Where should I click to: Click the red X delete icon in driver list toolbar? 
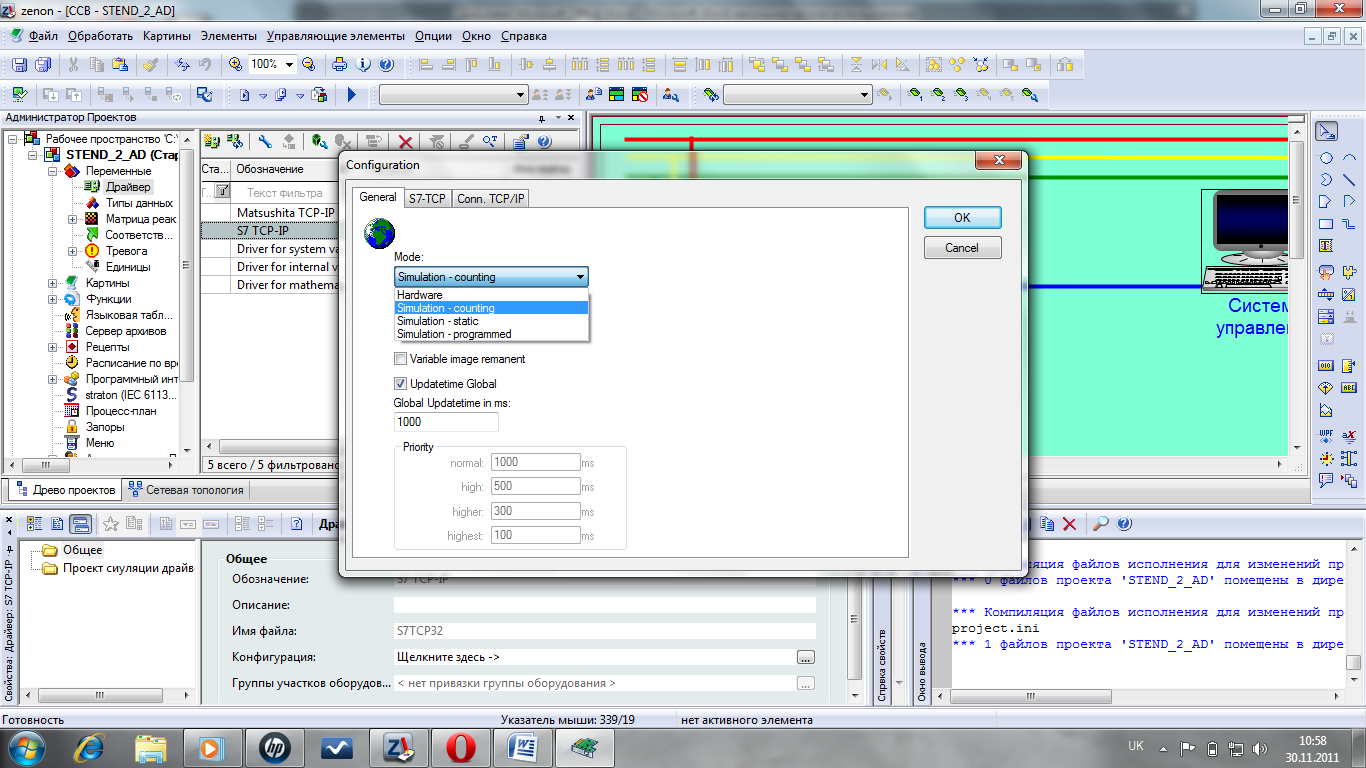click(x=405, y=142)
